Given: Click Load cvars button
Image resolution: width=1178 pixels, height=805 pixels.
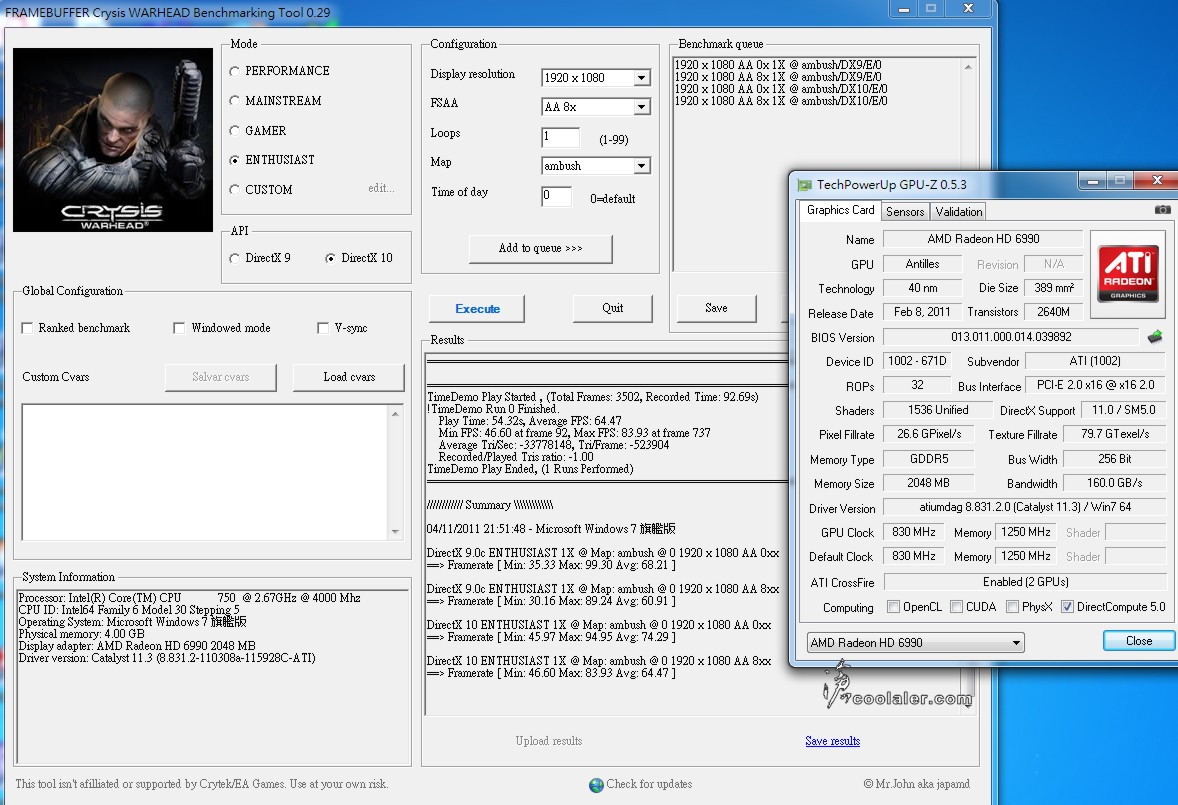Looking at the screenshot, I should pyautogui.click(x=349, y=377).
